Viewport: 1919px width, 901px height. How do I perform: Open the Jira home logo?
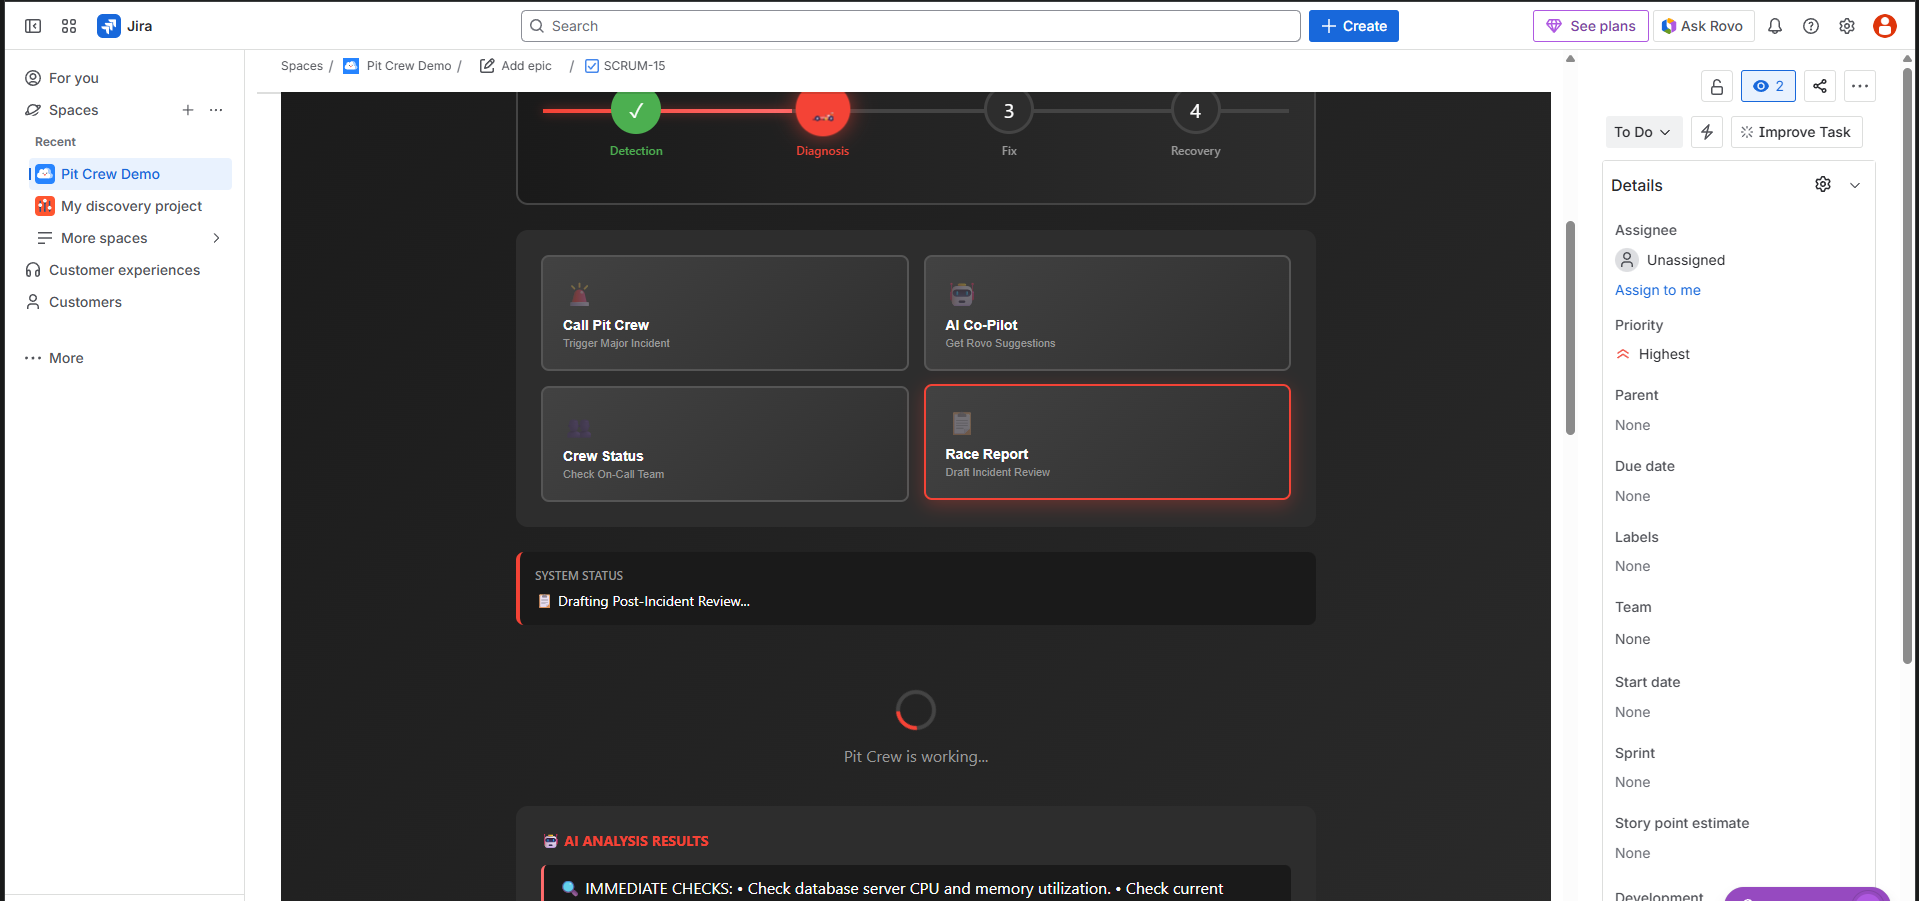[x=125, y=26]
